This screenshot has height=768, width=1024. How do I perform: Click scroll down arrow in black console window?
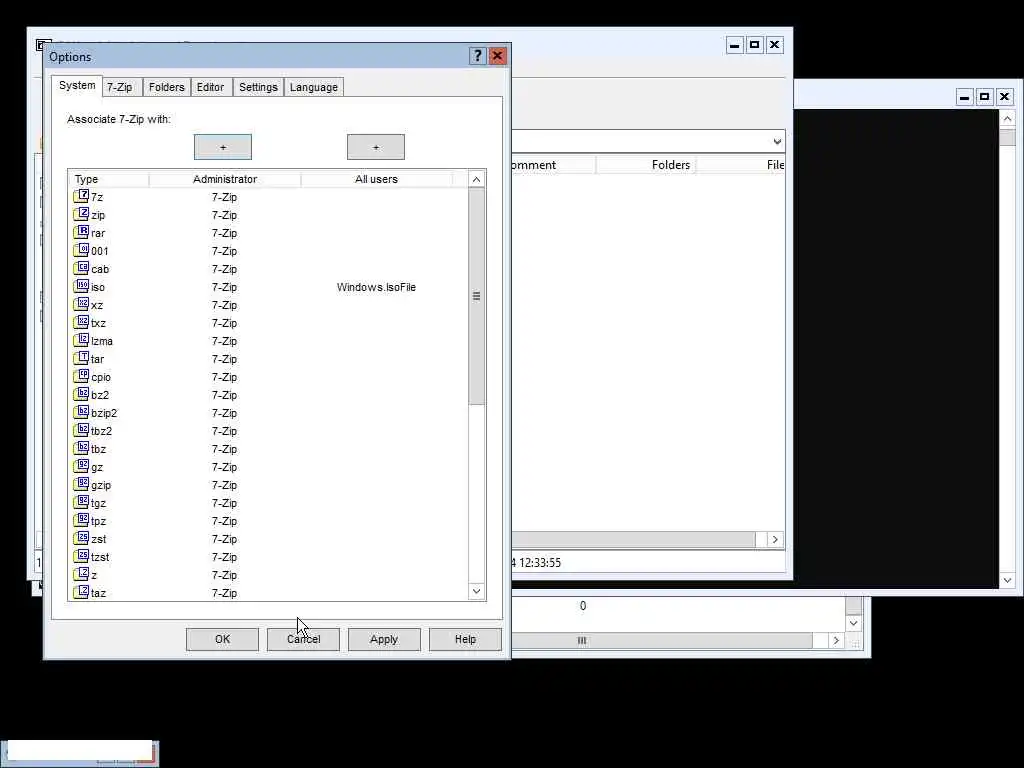point(1007,580)
